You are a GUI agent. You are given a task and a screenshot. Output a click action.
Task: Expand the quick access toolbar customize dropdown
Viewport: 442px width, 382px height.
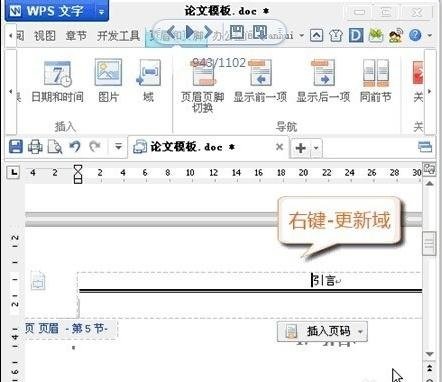118,146
